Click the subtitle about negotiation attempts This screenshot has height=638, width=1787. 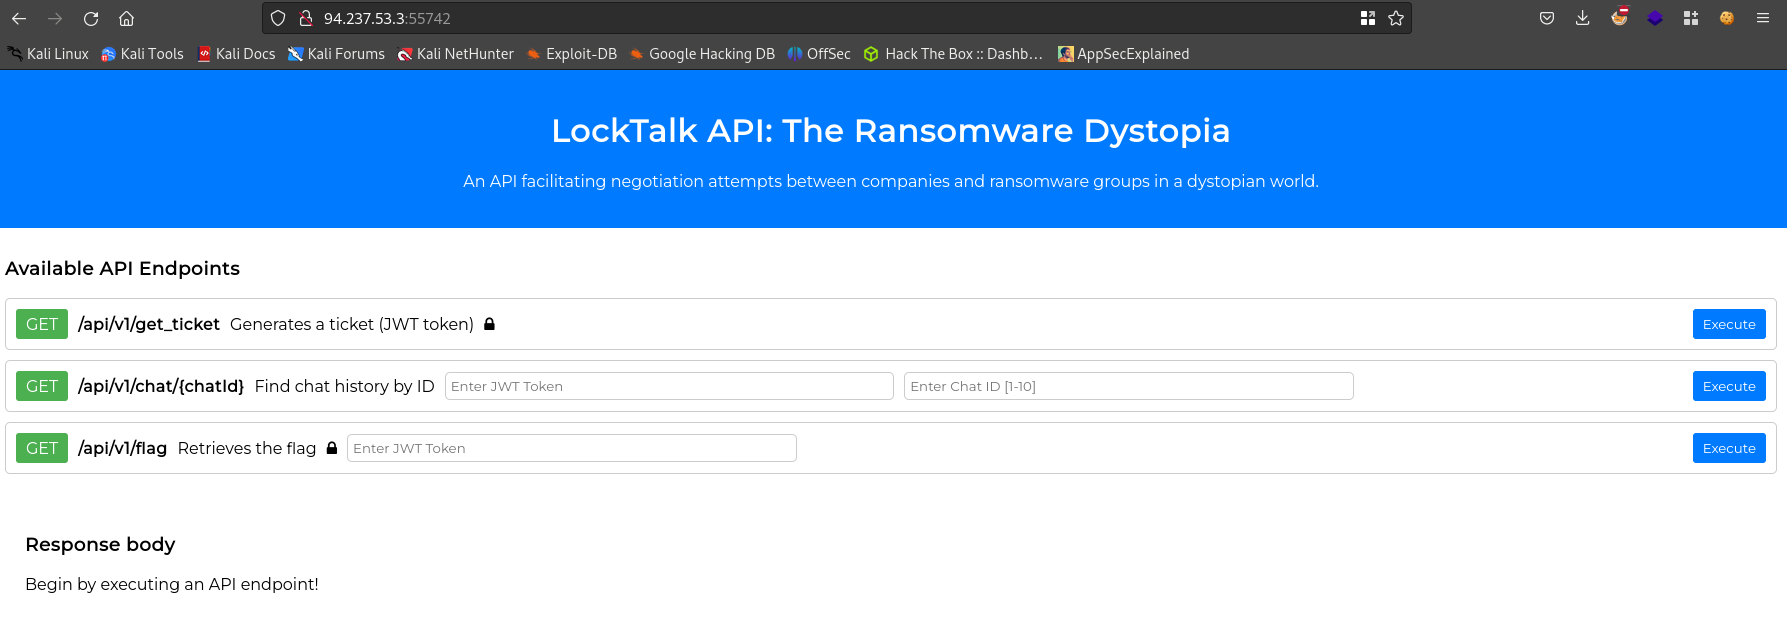click(891, 181)
